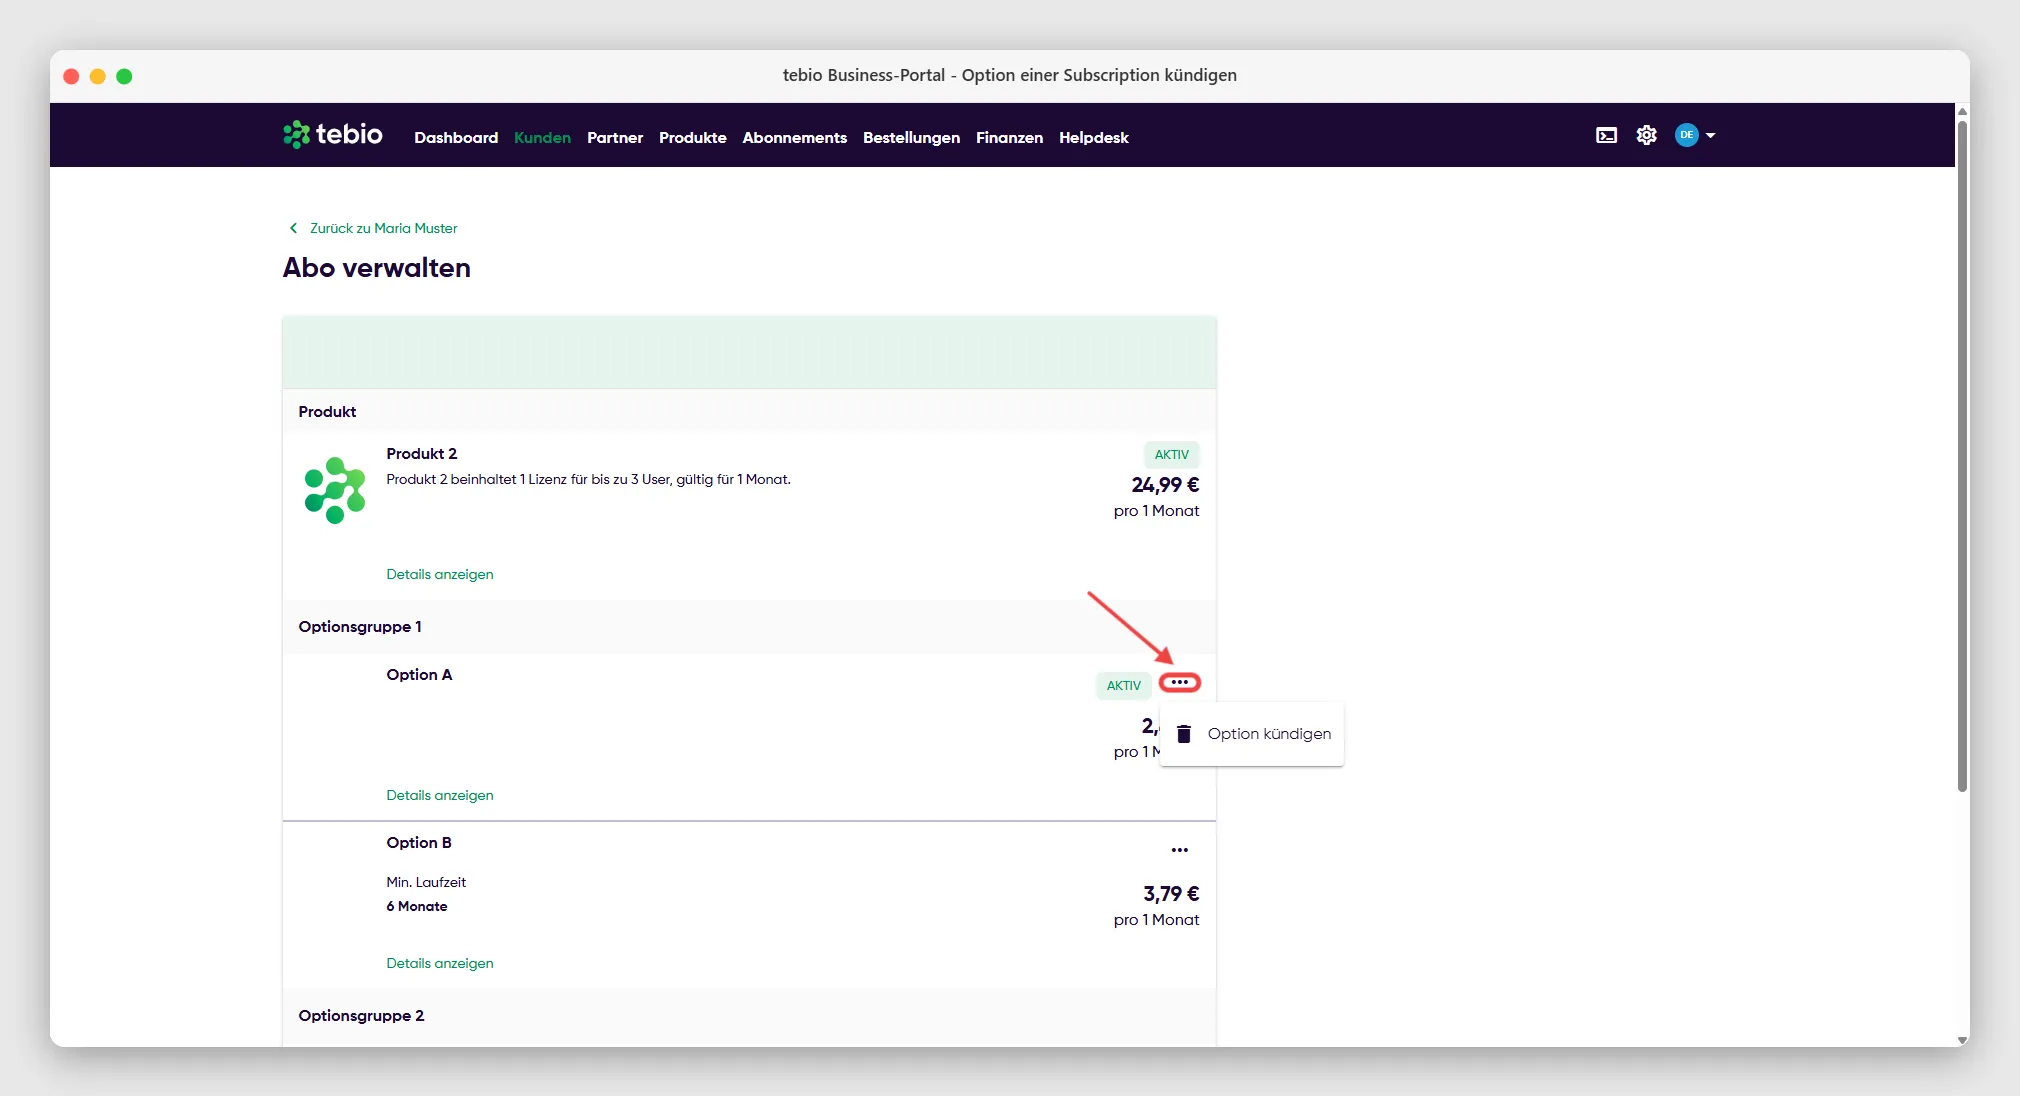The image size is (2020, 1096).
Task: Go back to Maria Muster
Action: (383, 228)
